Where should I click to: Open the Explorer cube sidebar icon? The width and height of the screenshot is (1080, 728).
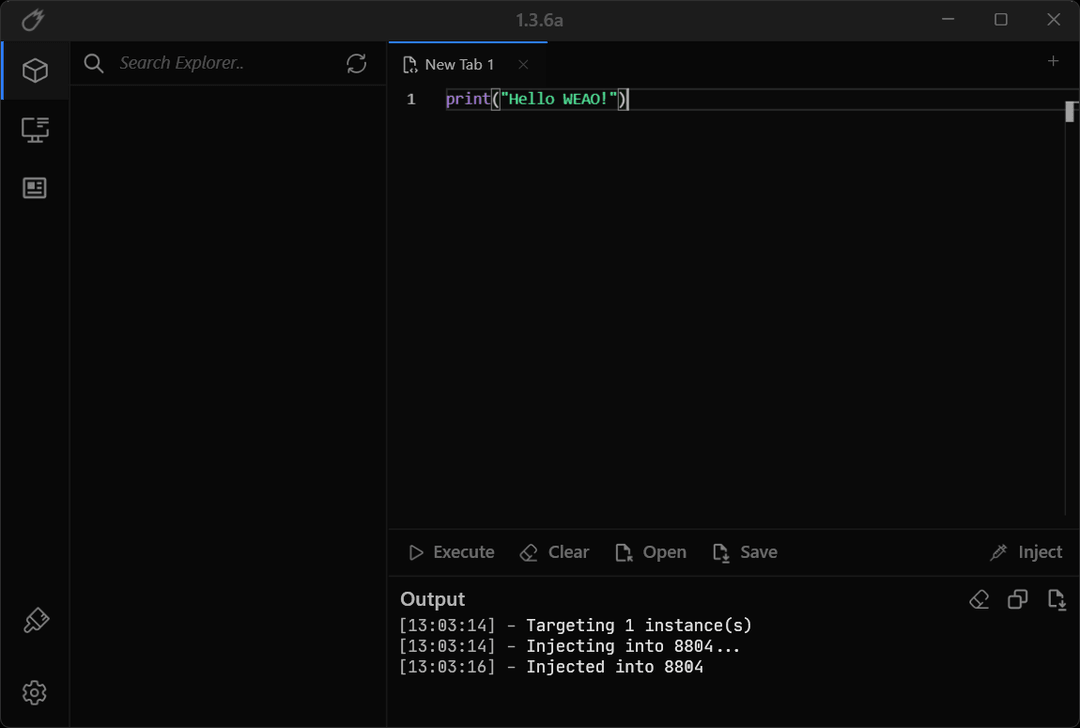click(35, 70)
